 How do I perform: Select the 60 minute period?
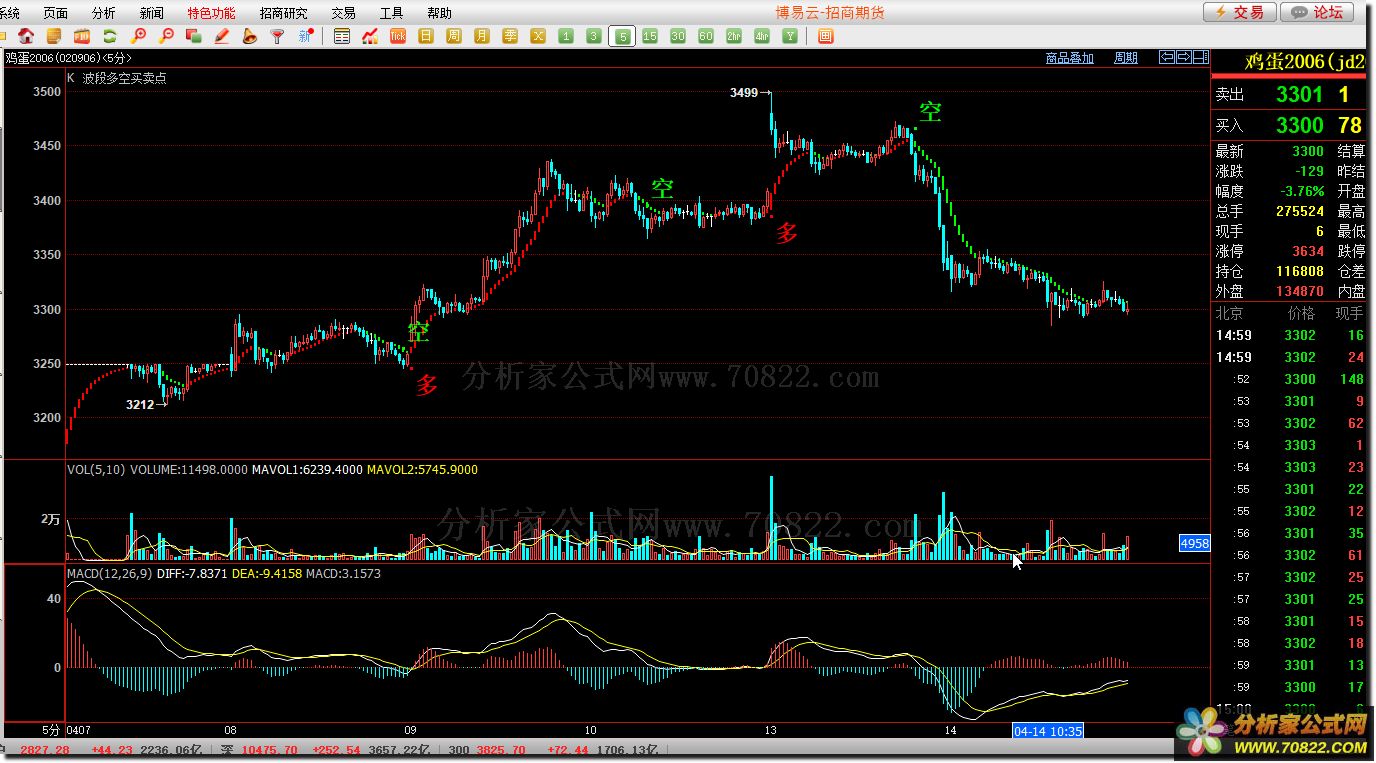706,36
